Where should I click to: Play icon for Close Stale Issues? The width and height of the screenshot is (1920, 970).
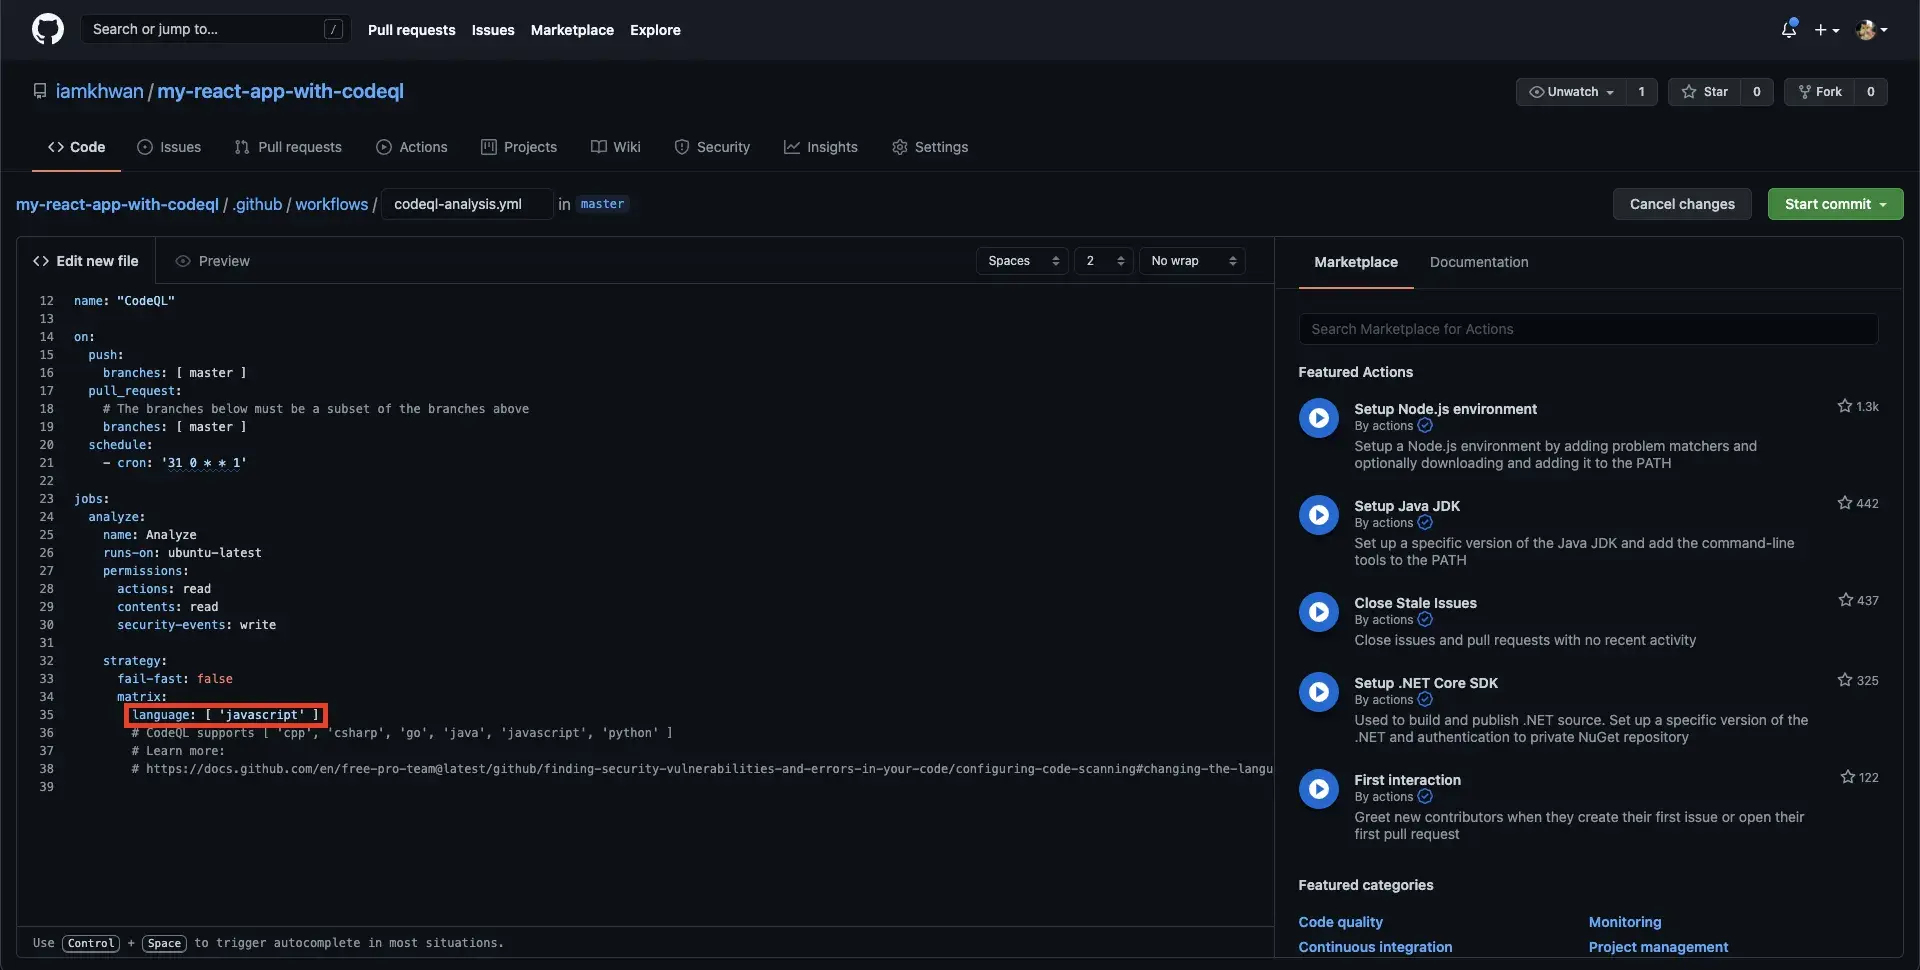click(x=1318, y=612)
